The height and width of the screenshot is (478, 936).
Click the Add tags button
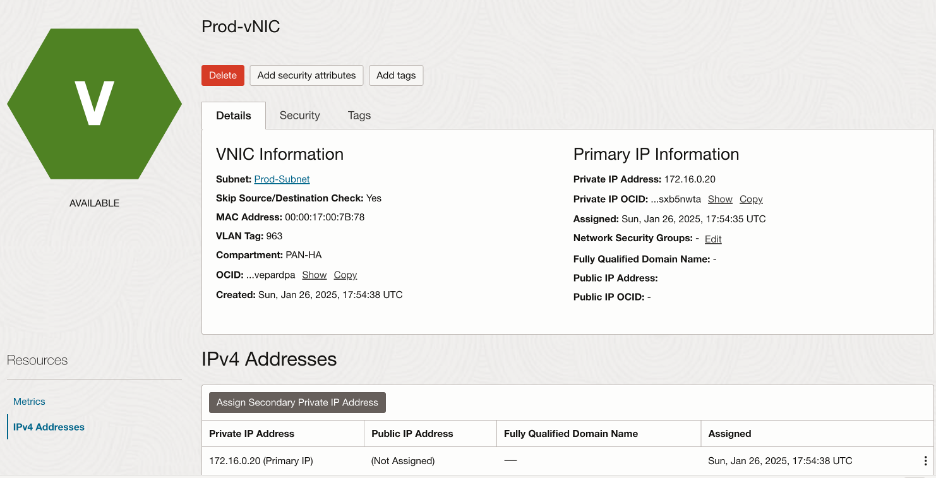pyautogui.click(x=396, y=75)
